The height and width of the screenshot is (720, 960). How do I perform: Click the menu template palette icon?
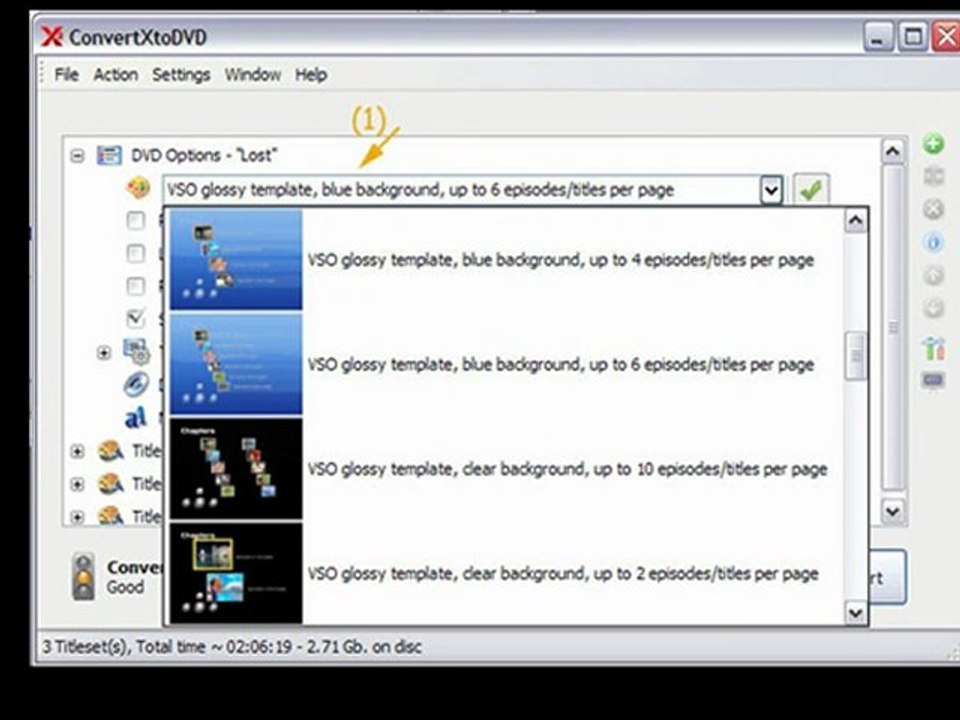click(138, 187)
